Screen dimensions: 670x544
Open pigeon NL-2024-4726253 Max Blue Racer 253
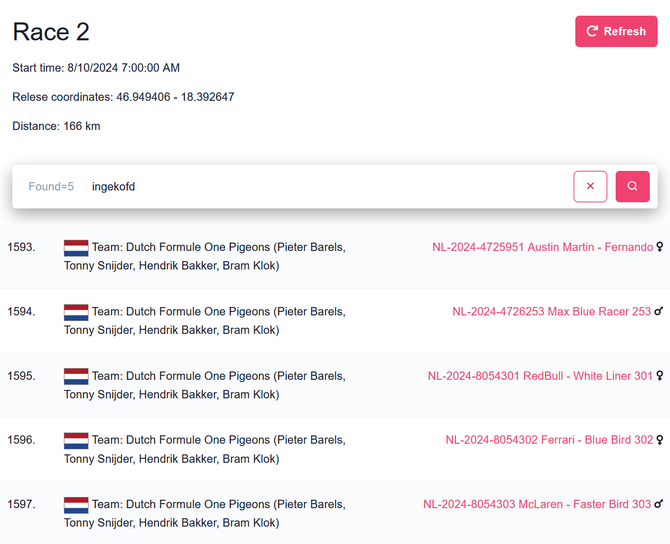(551, 311)
